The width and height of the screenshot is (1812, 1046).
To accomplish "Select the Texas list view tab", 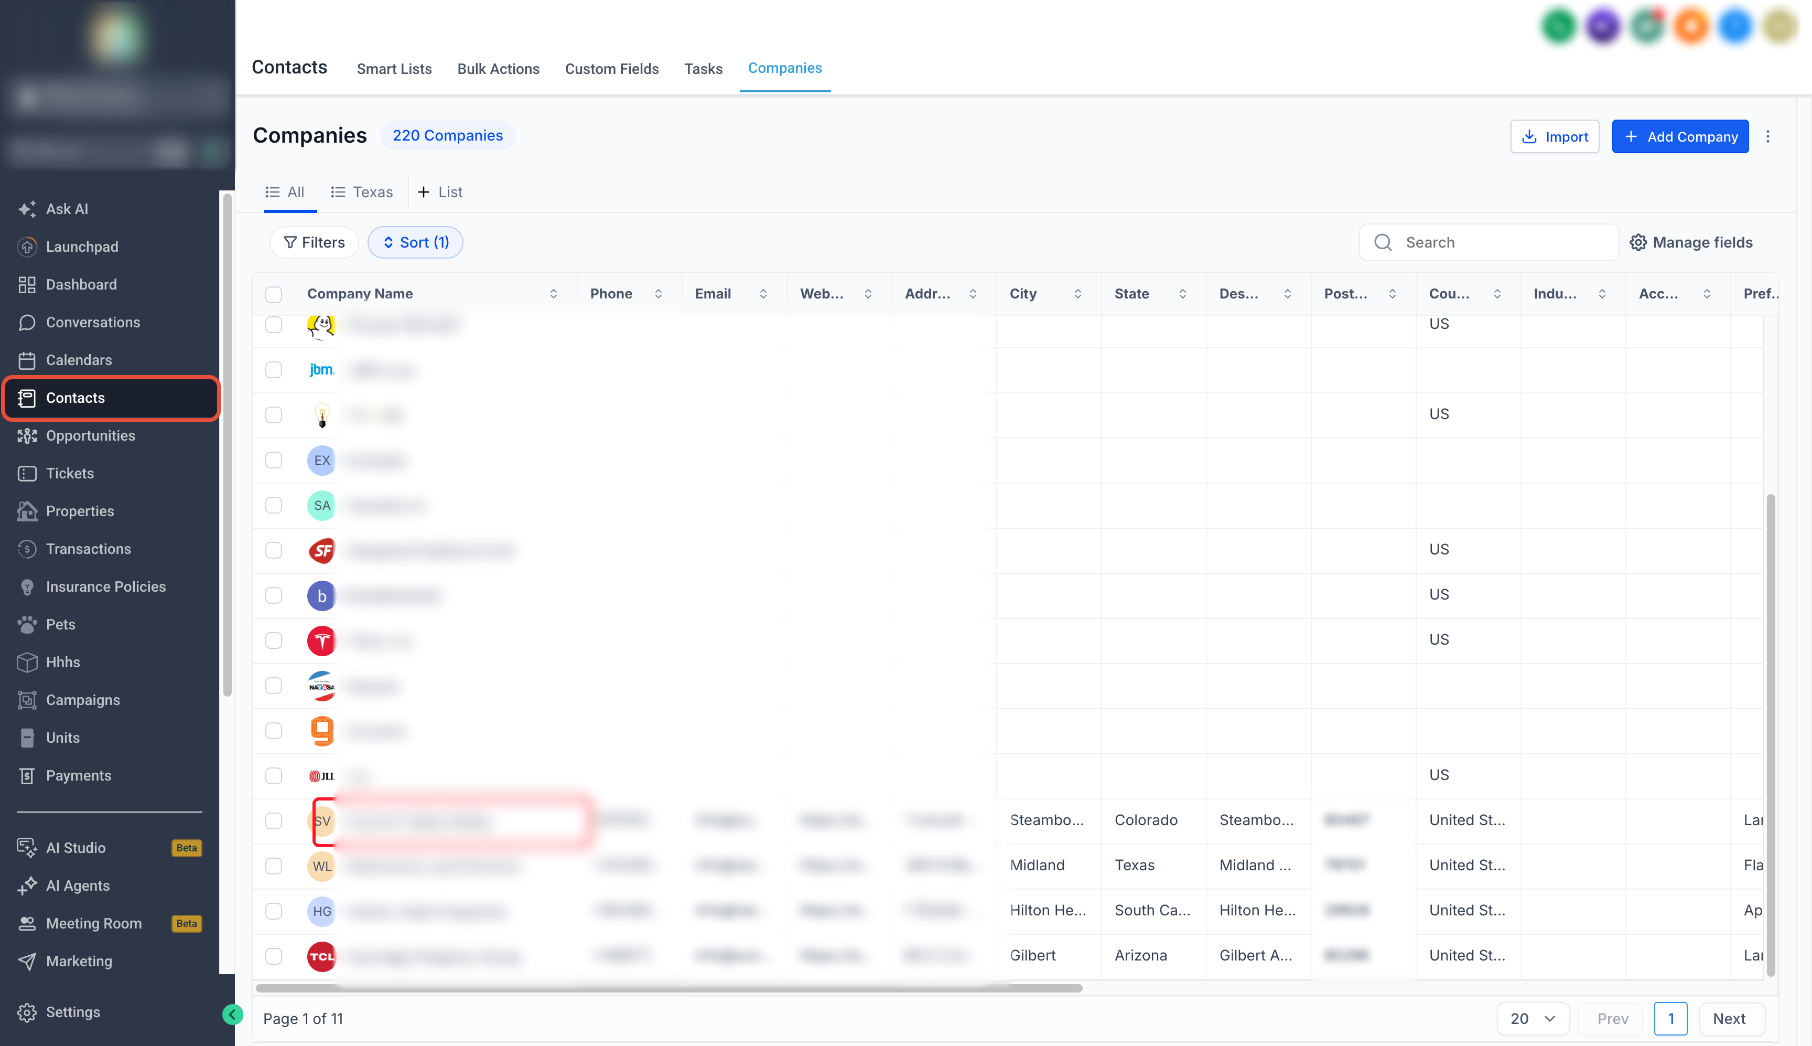I will [x=362, y=192].
